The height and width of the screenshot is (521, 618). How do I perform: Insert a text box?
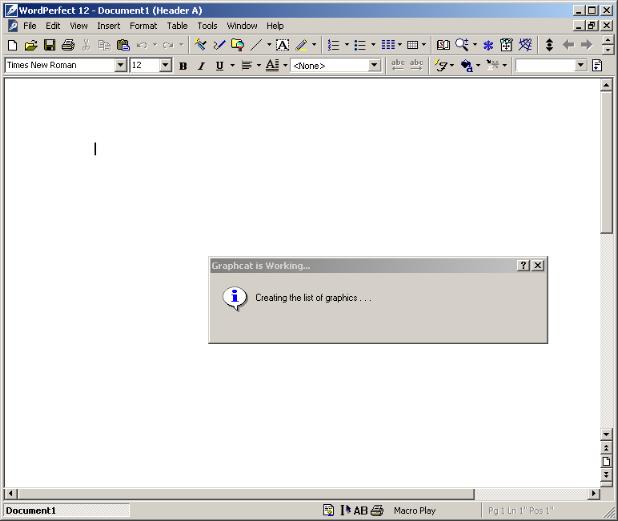[x=282, y=45]
